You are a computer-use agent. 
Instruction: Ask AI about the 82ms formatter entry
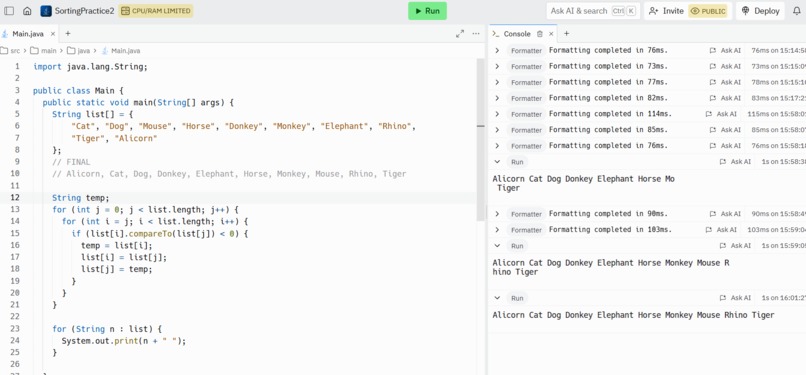coord(725,98)
